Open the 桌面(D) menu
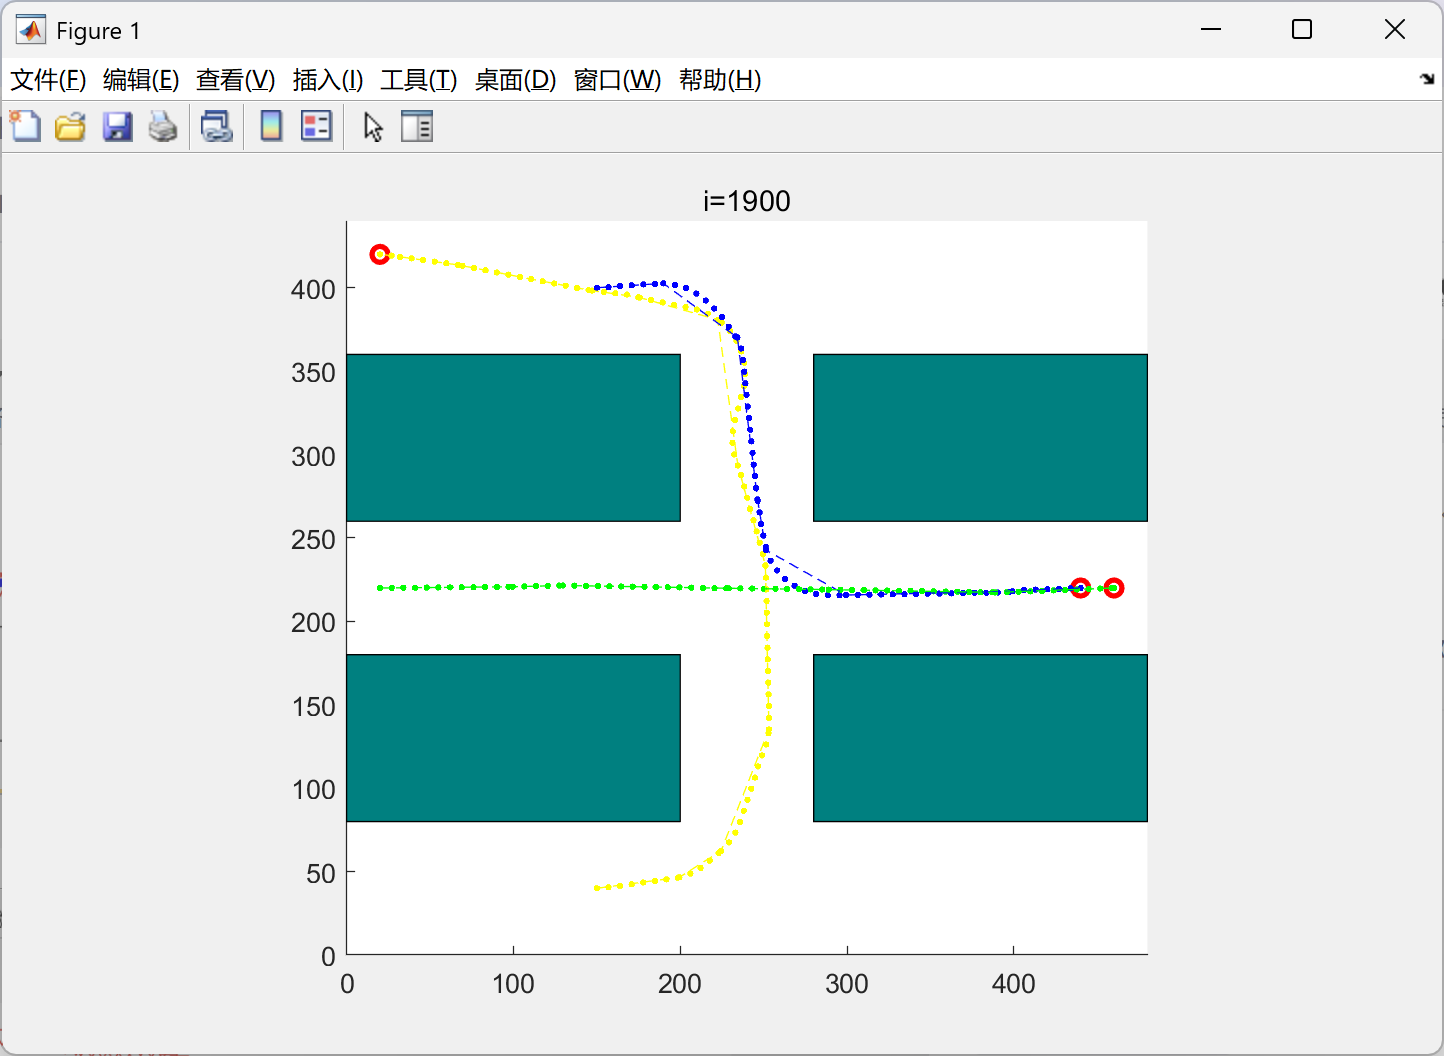This screenshot has height=1056, width=1444. tap(515, 80)
